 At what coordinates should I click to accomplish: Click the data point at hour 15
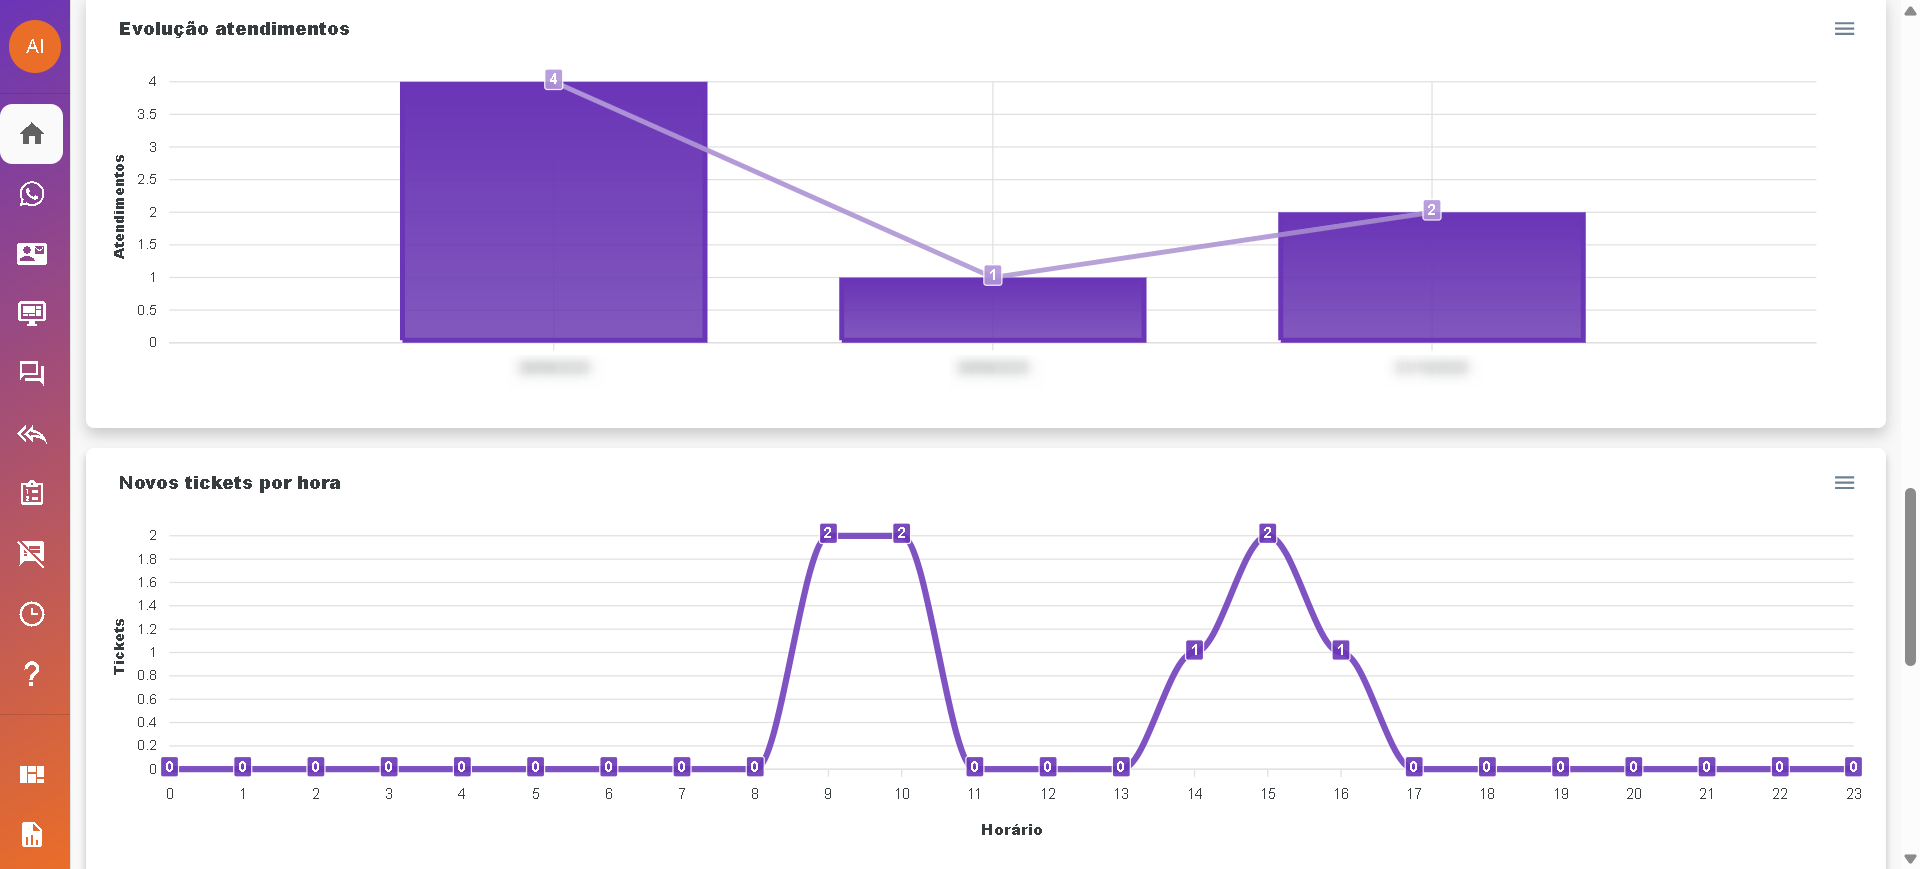1267,533
